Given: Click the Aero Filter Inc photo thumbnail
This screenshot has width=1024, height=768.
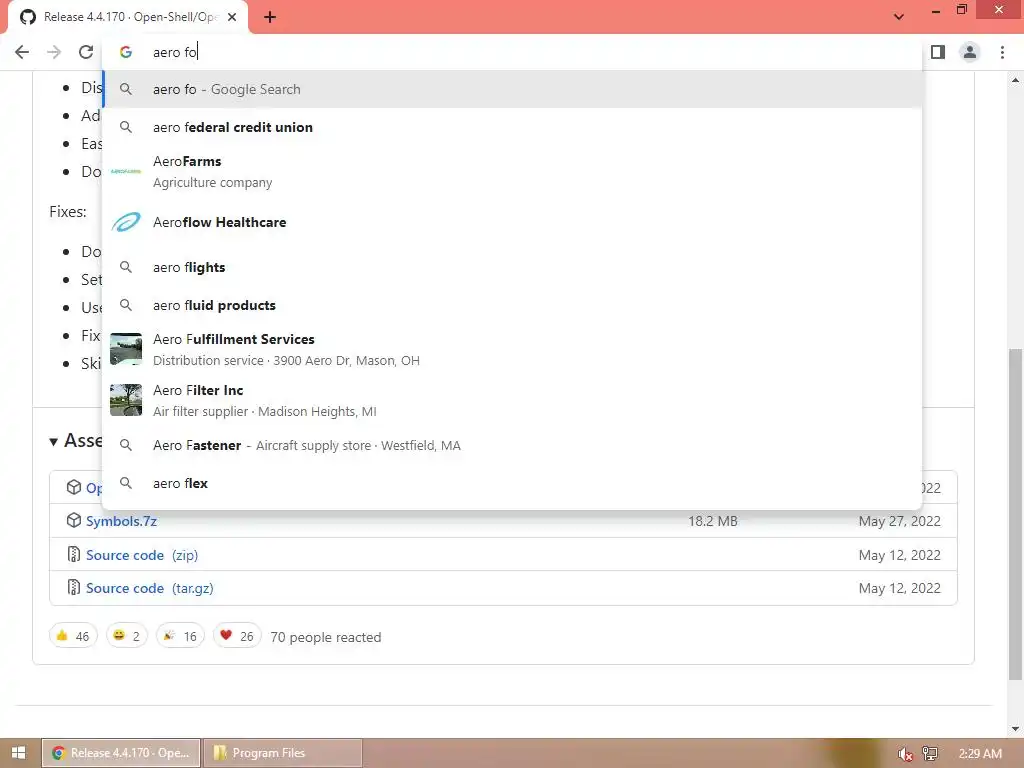Looking at the screenshot, I should pyautogui.click(x=126, y=400).
